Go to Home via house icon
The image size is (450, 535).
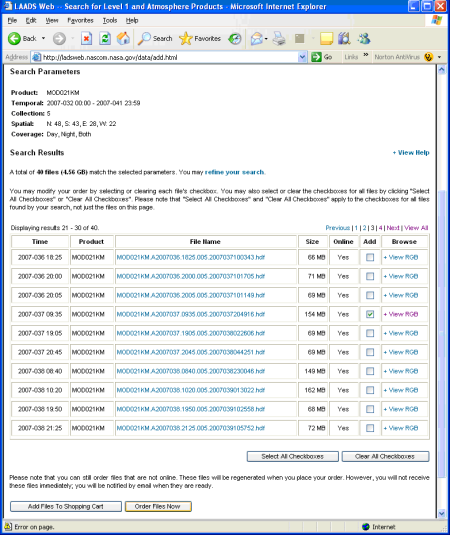point(123,39)
